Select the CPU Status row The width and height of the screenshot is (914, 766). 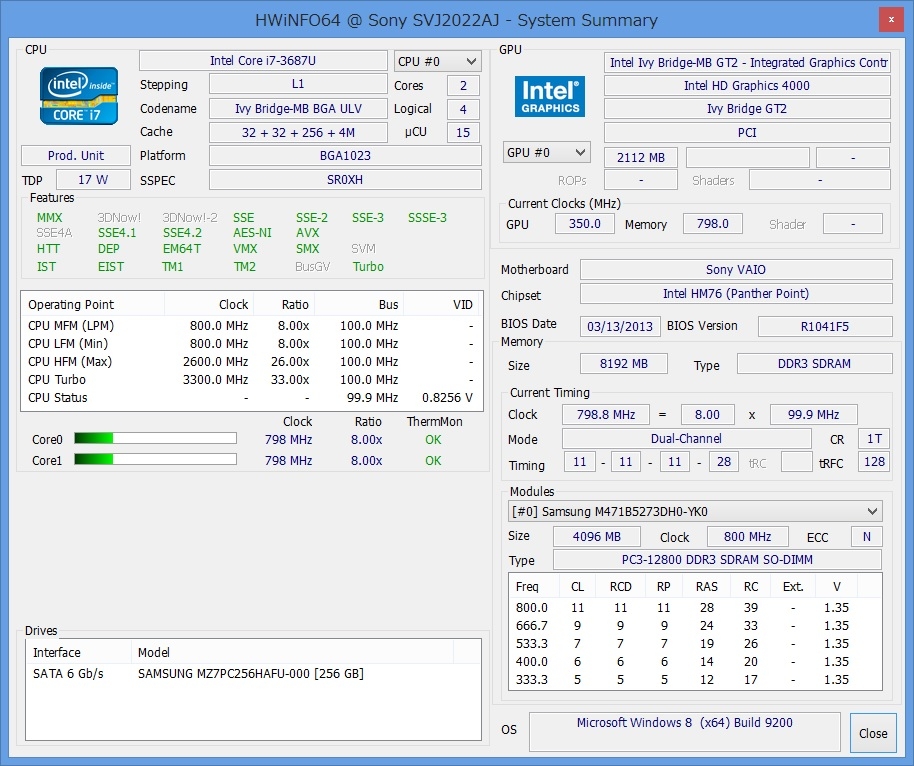[x=252, y=398]
